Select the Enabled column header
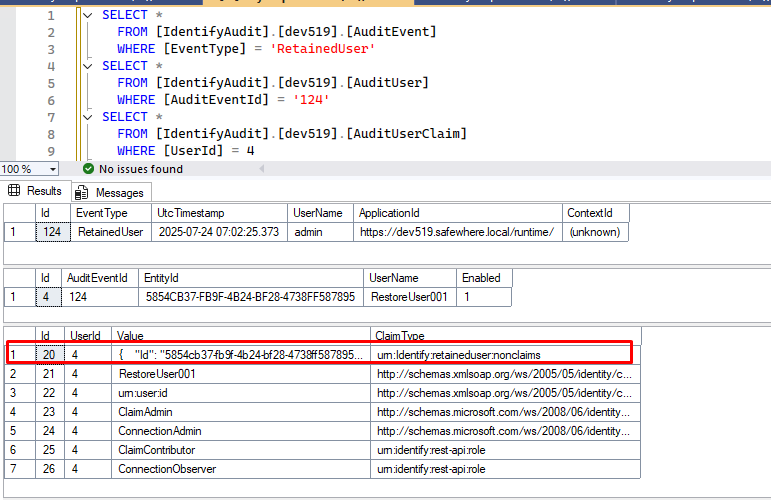 tap(484, 278)
